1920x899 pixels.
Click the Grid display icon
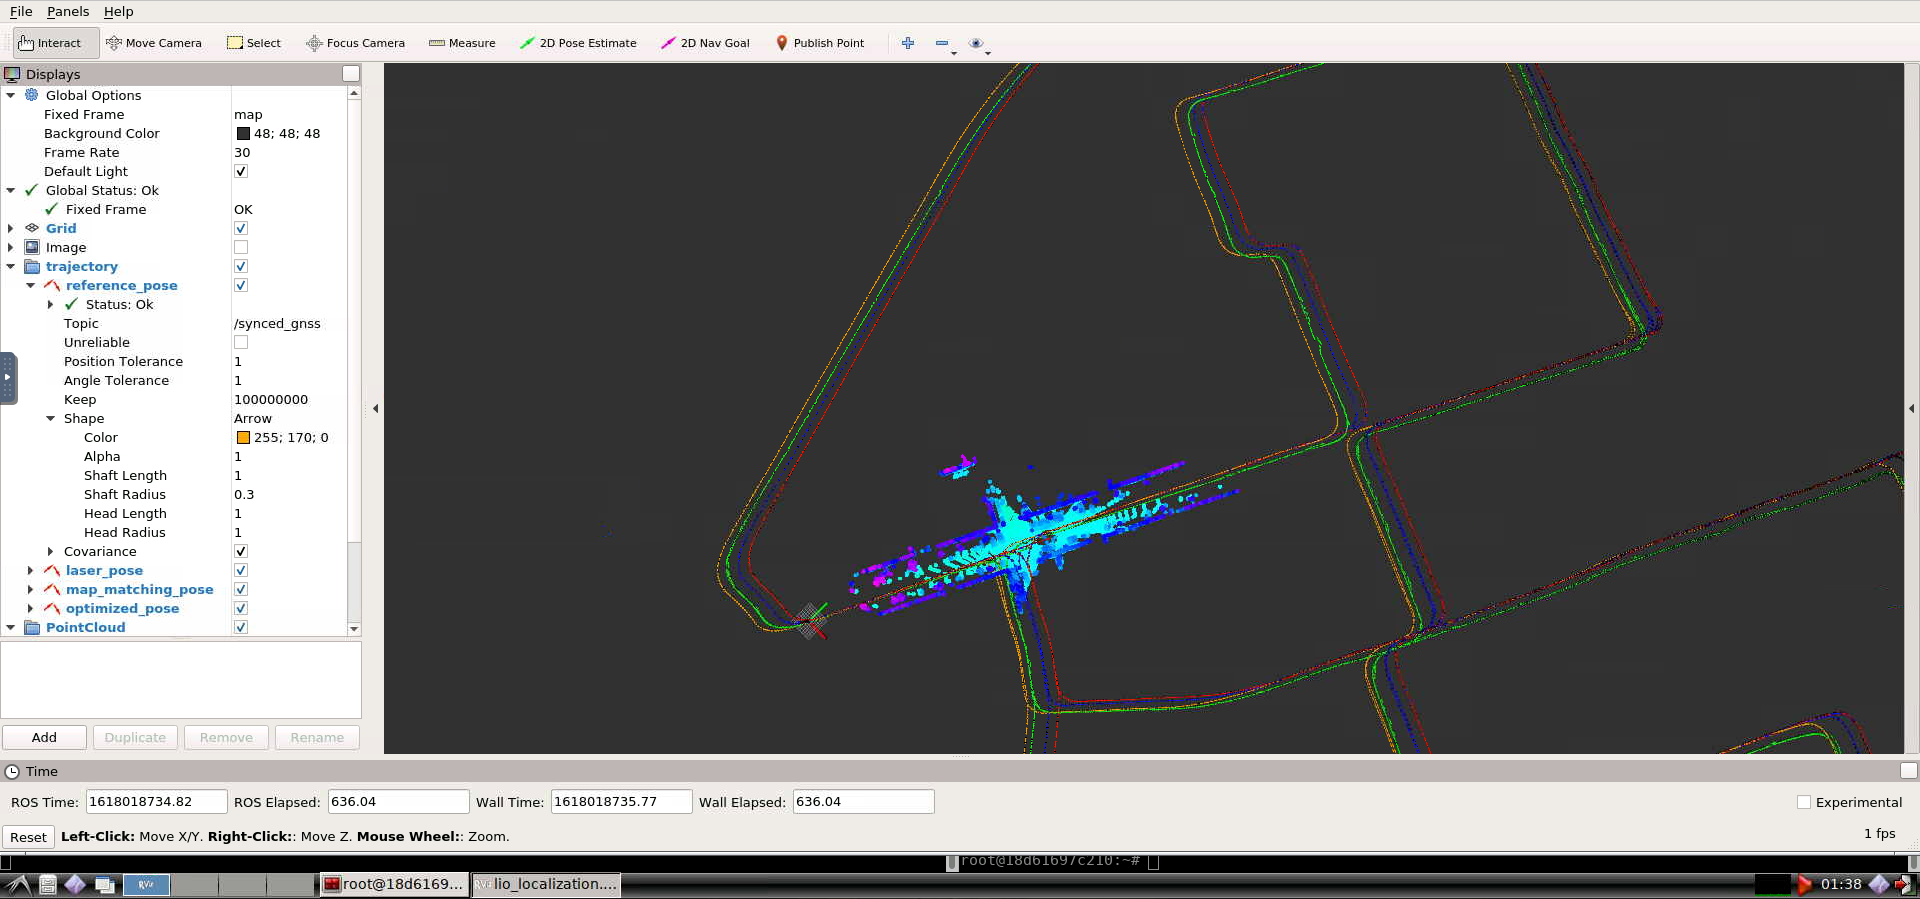point(32,228)
